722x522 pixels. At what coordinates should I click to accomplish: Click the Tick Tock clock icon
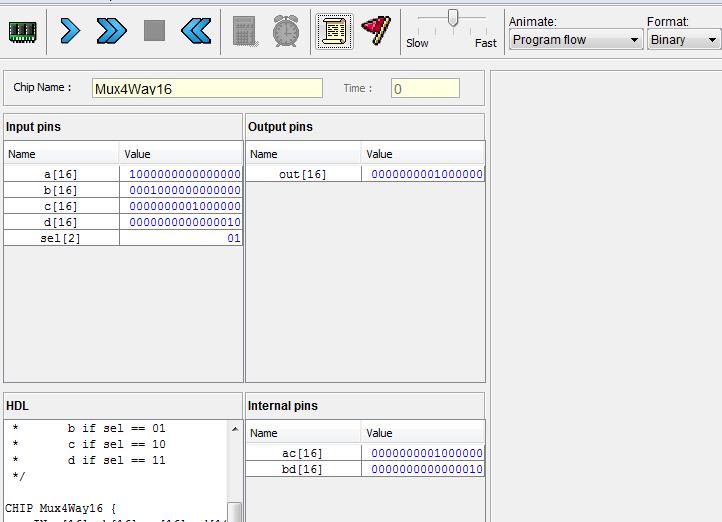(286, 32)
